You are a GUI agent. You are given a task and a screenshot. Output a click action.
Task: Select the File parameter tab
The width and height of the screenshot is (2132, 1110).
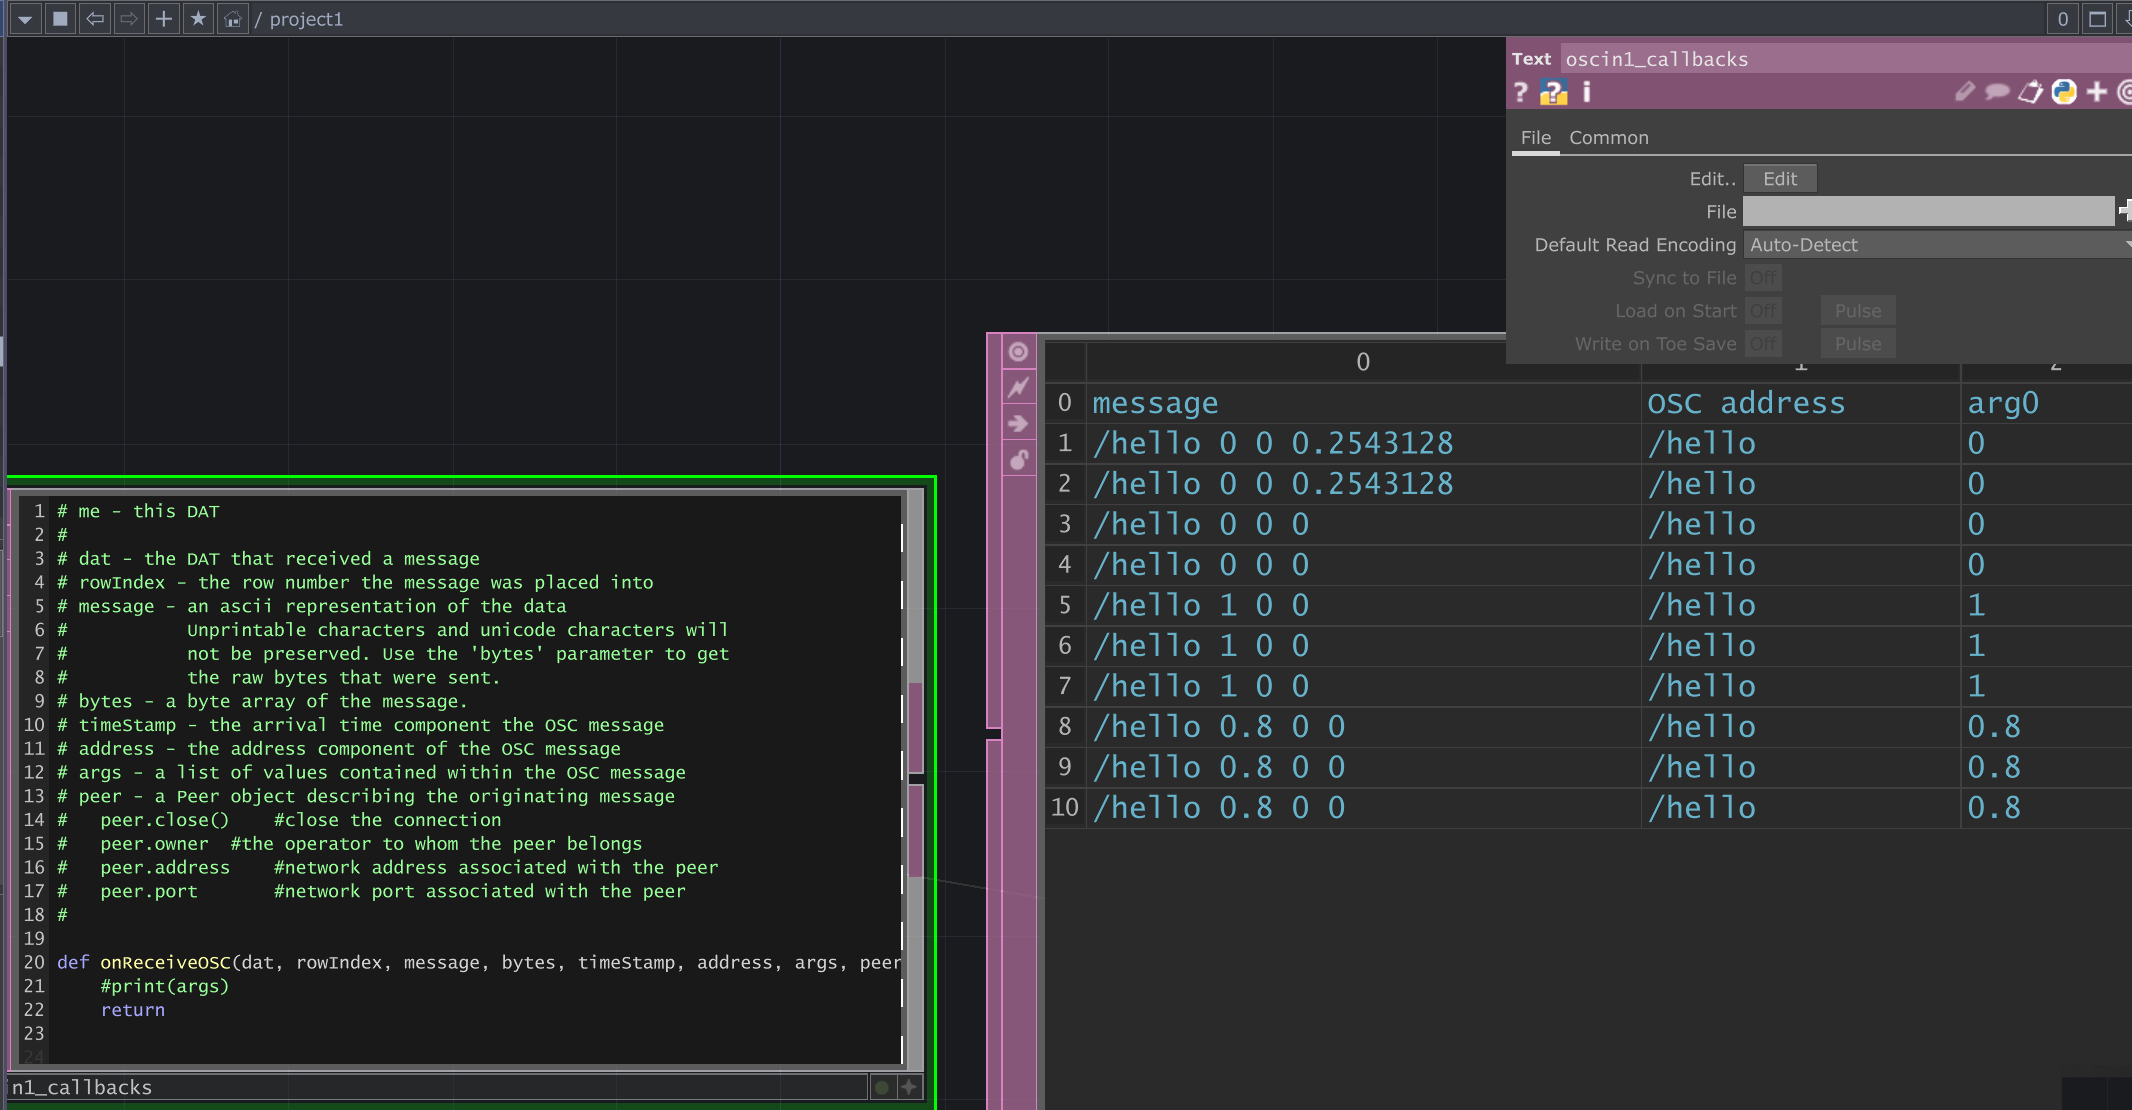point(1535,138)
